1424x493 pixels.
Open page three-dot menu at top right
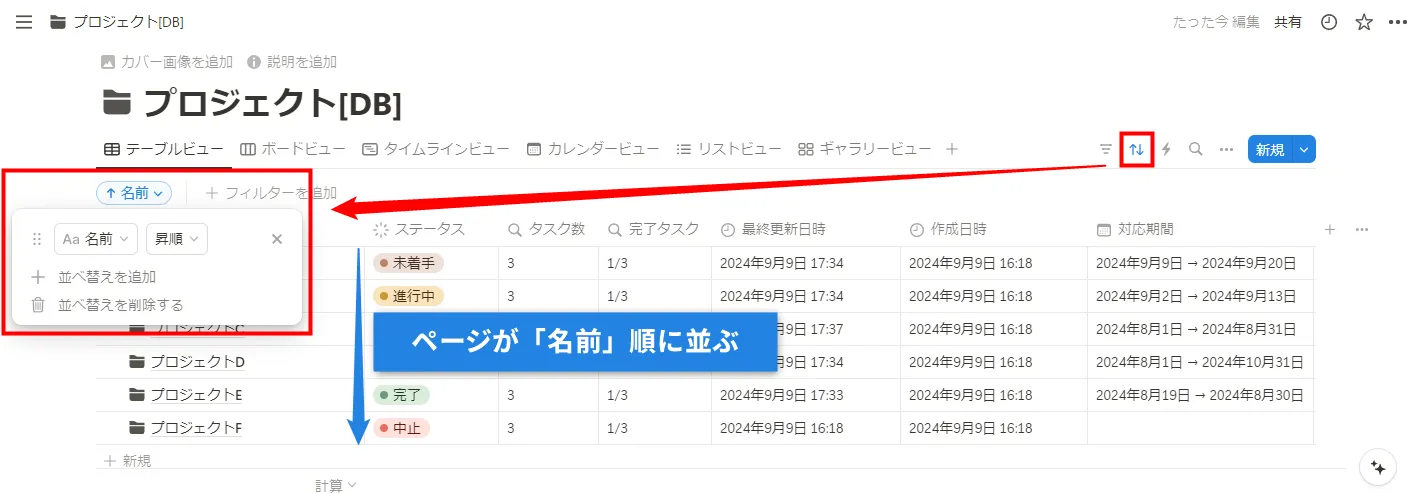click(x=1398, y=22)
